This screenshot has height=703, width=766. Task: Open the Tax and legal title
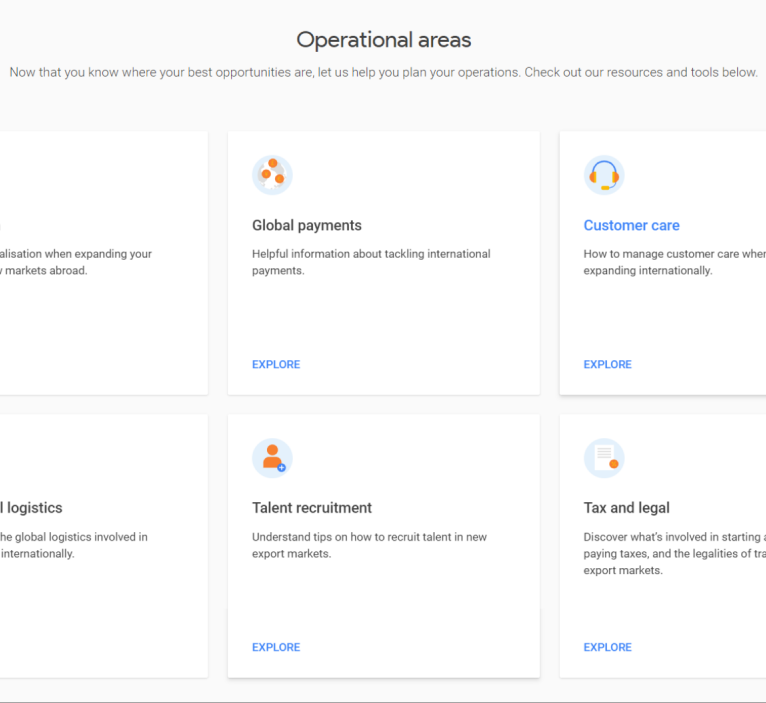tap(626, 508)
